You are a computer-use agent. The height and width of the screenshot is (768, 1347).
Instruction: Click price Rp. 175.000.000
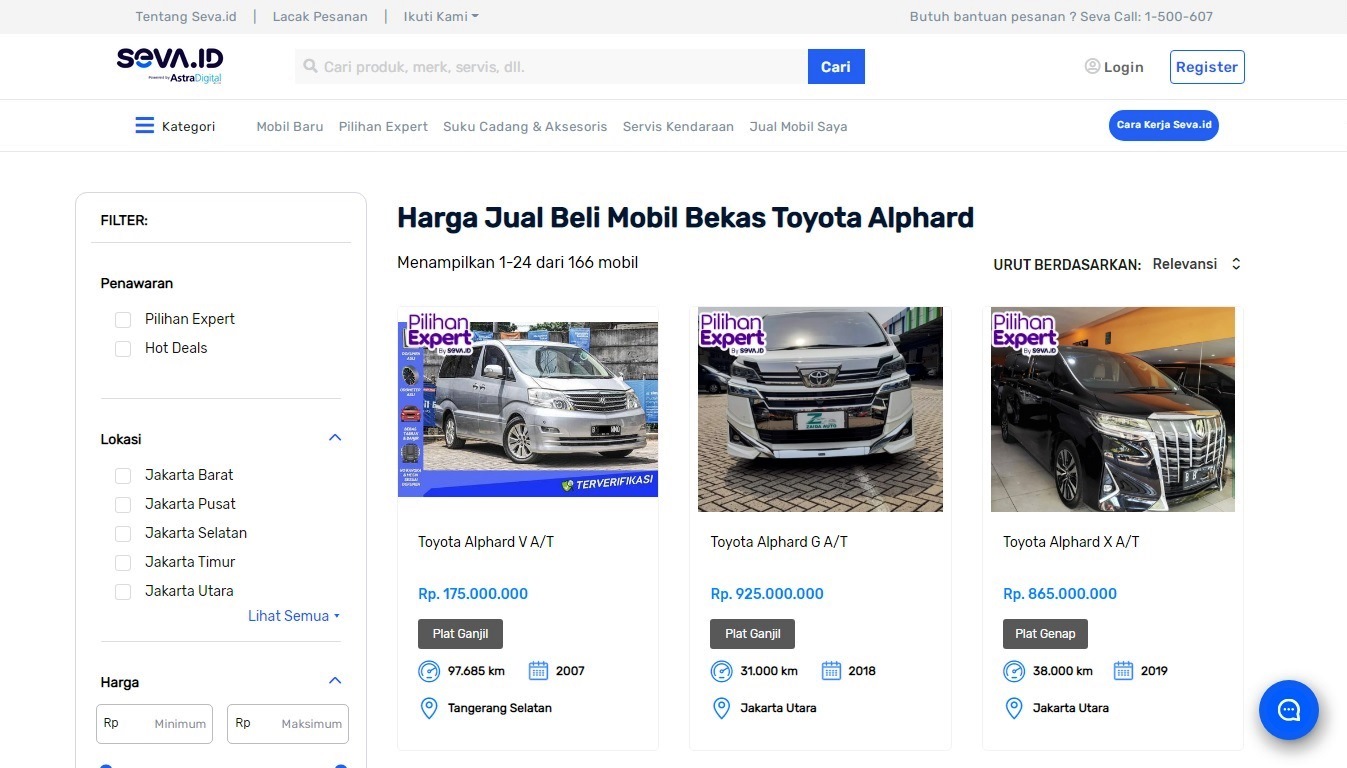(x=473, y=594)
